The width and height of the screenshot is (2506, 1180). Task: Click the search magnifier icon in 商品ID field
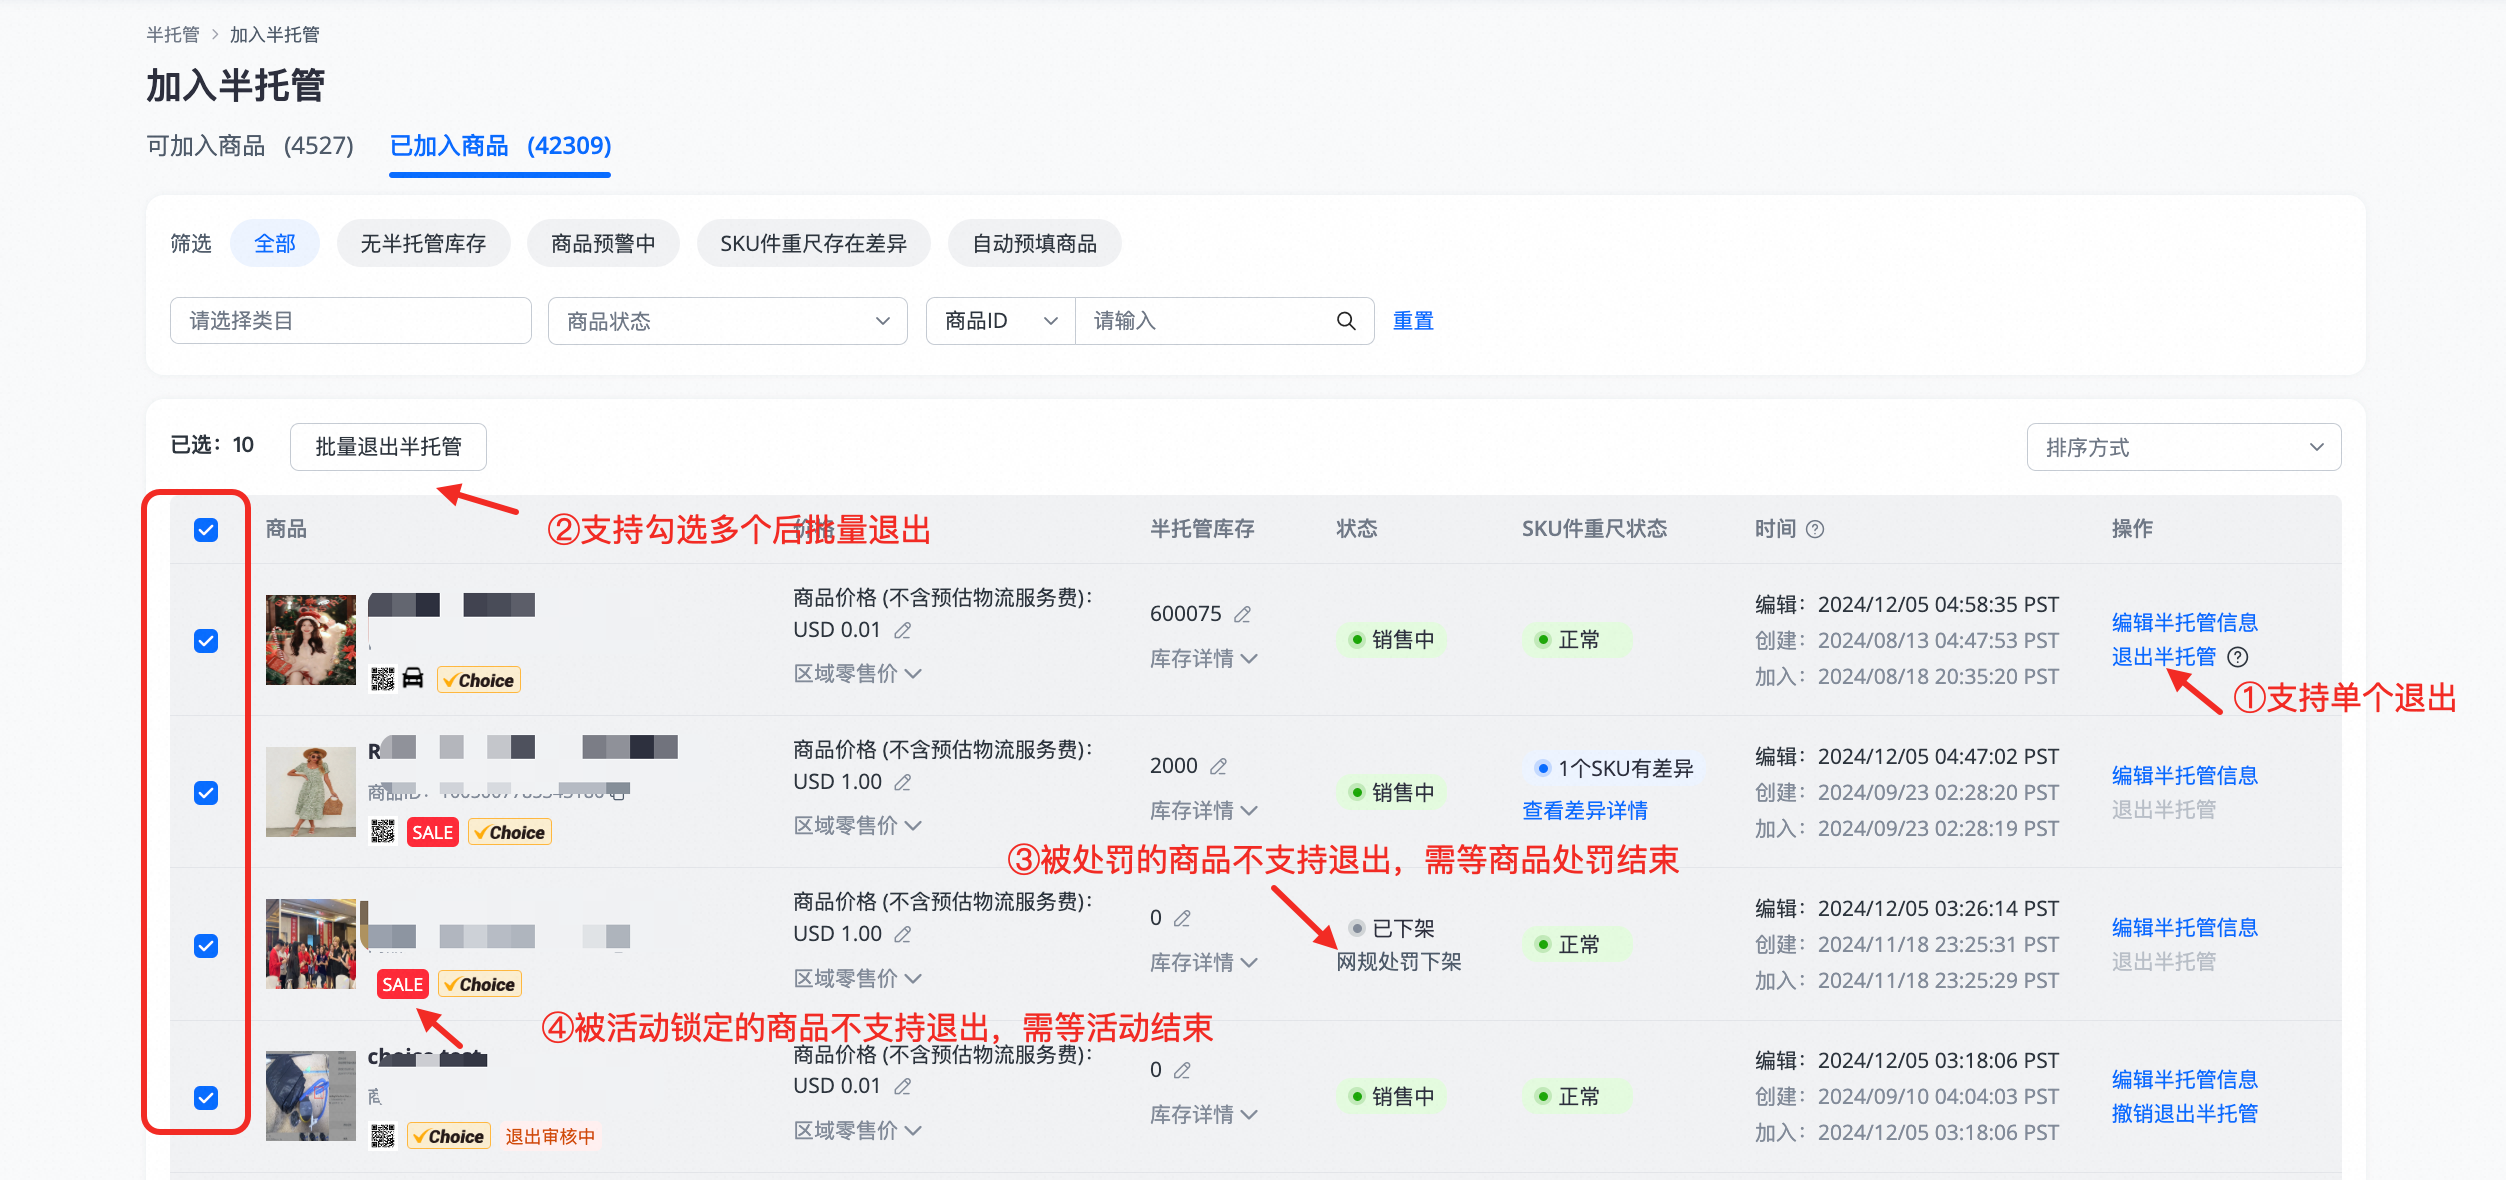(x=1345, y=321)
